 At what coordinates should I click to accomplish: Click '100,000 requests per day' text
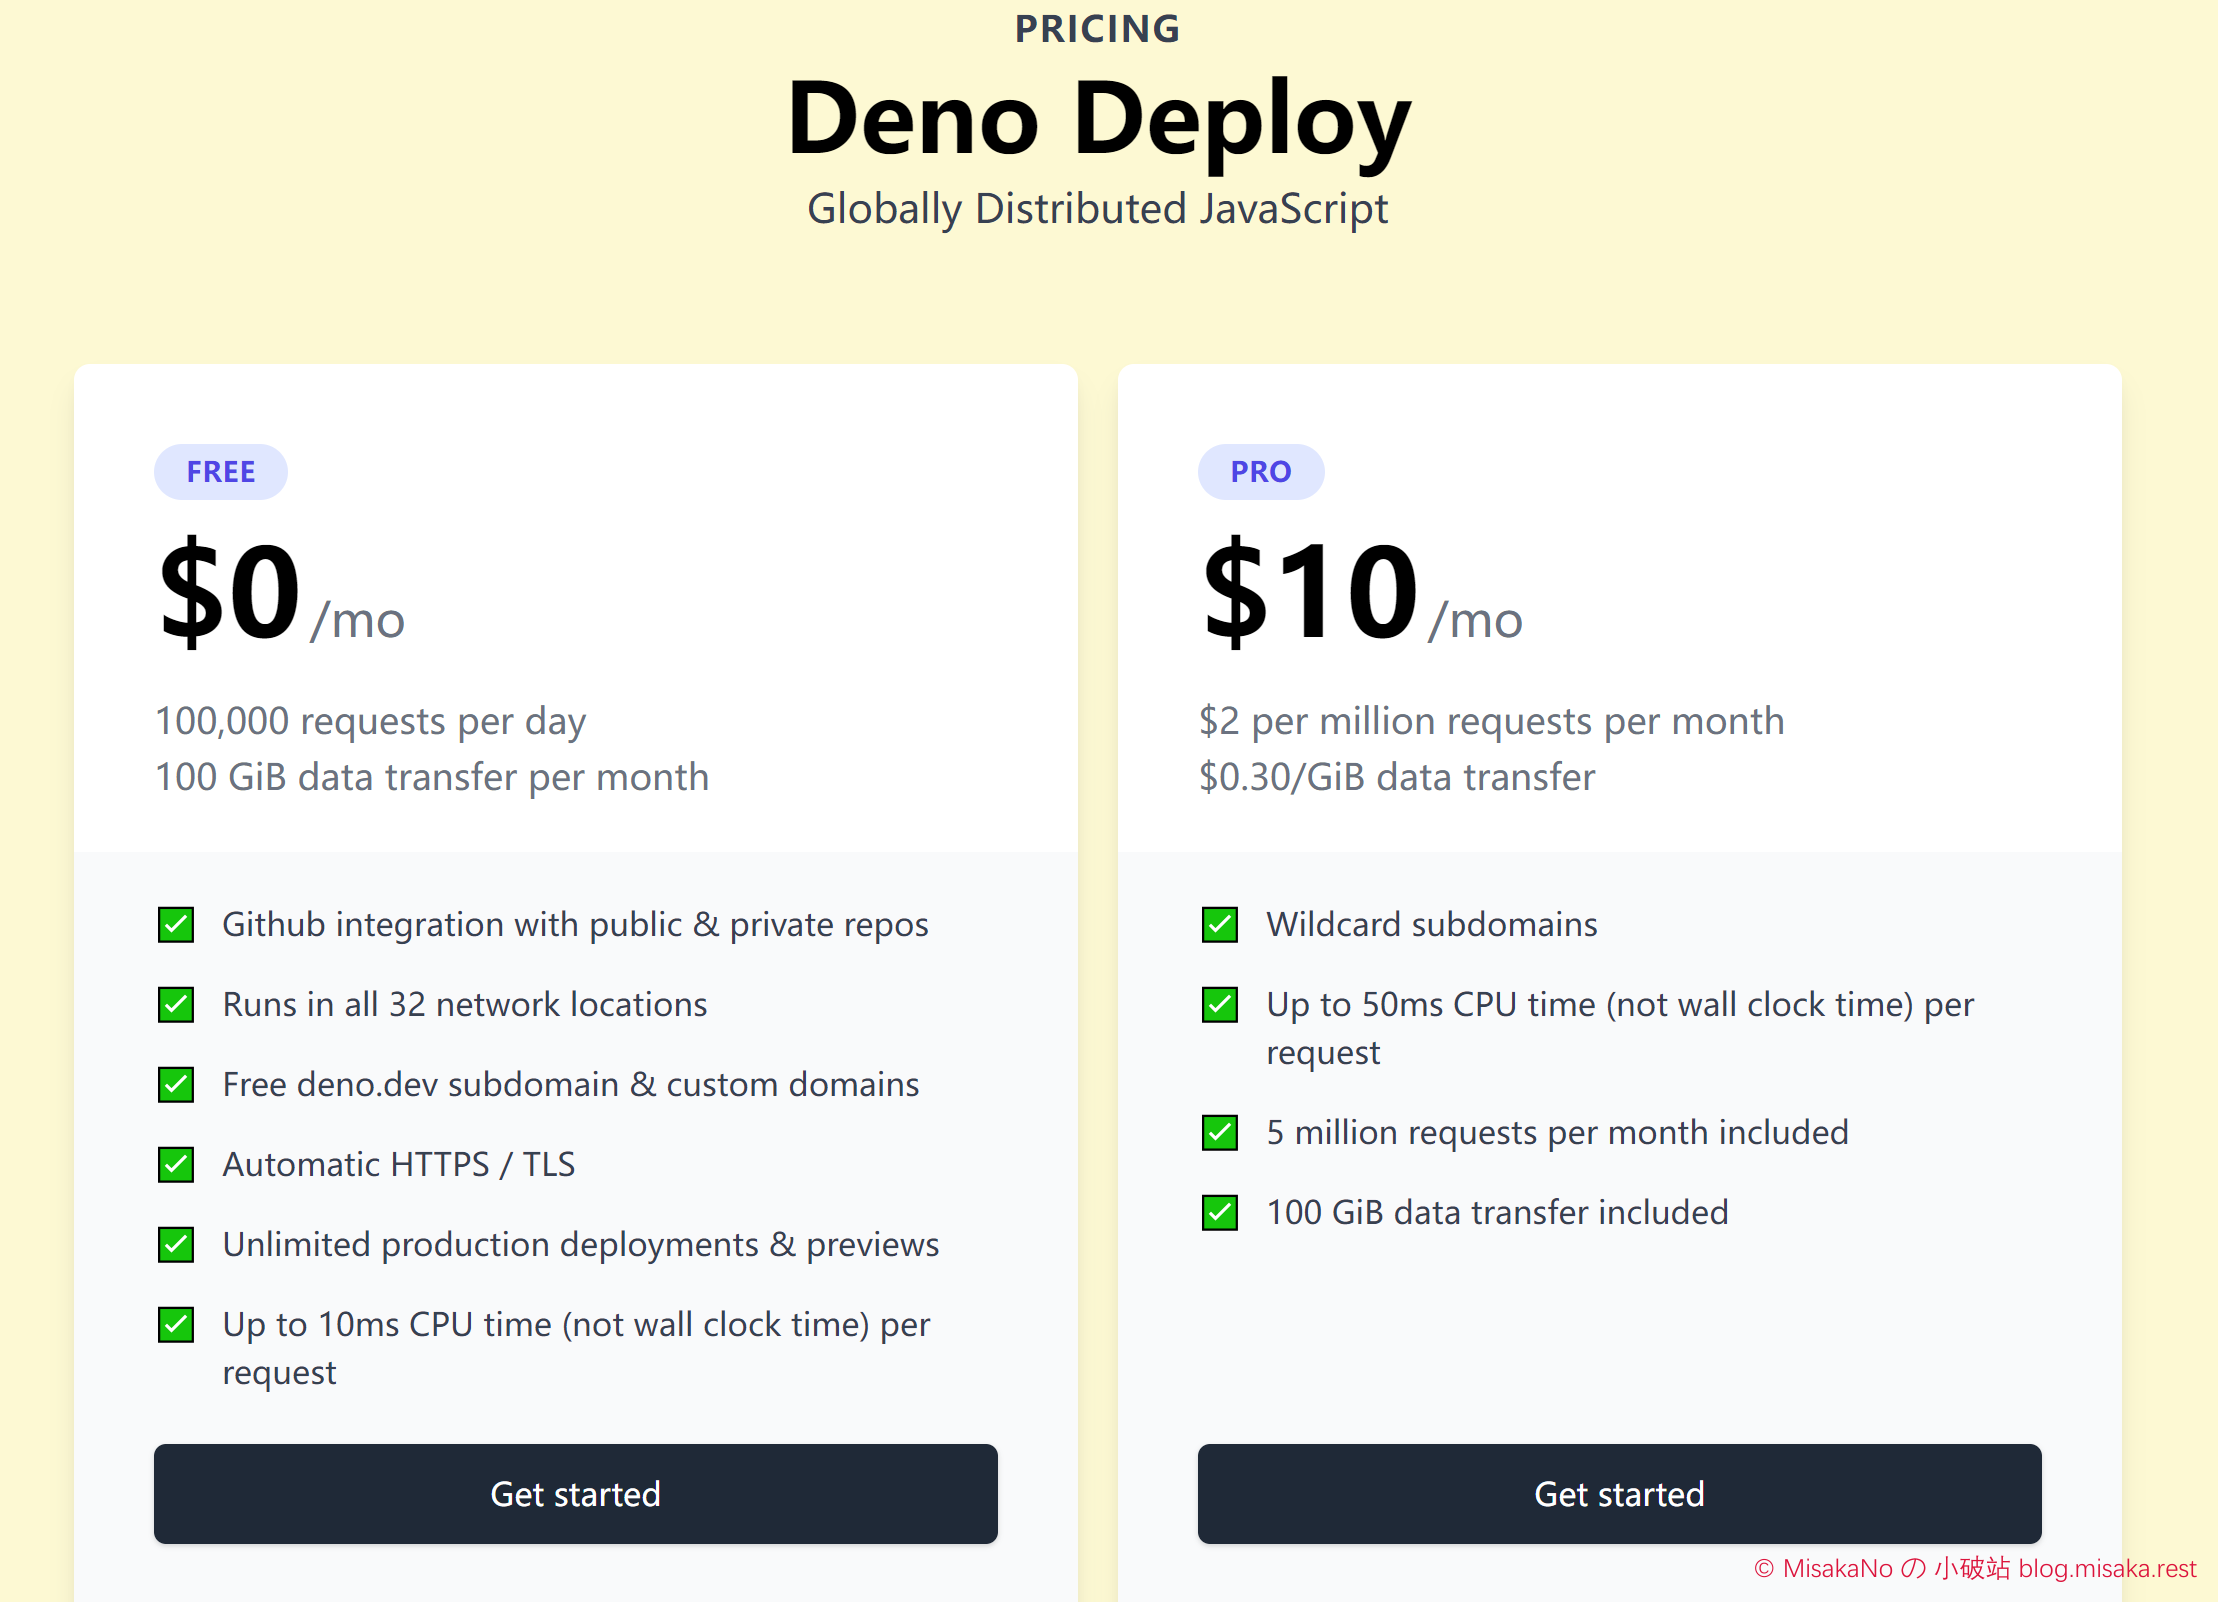pyautogui.click(x=371, y=721)
